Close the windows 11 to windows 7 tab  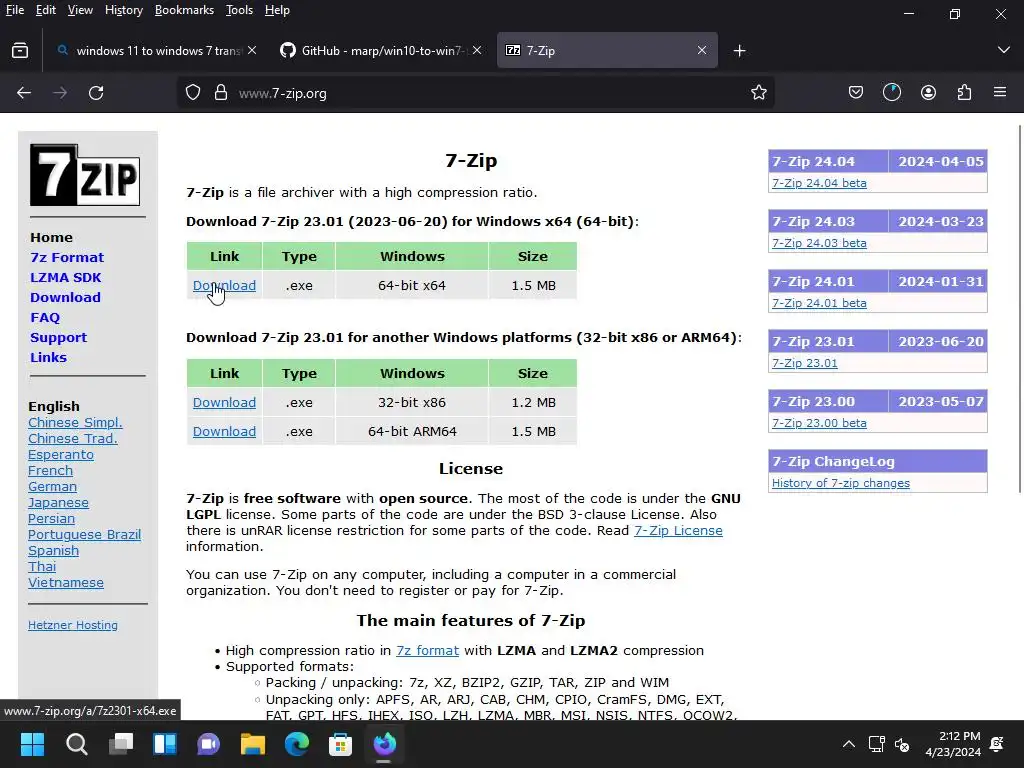point(252,50)
